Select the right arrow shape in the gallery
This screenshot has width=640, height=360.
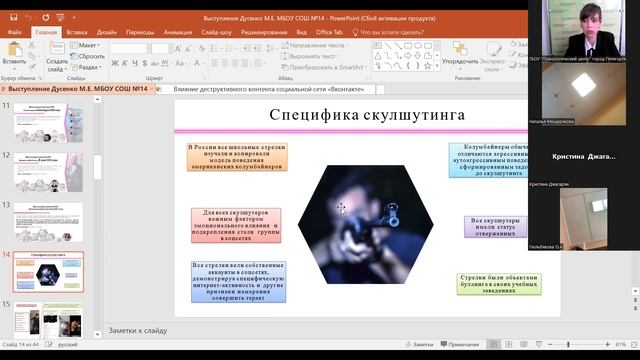click(407, 56)
